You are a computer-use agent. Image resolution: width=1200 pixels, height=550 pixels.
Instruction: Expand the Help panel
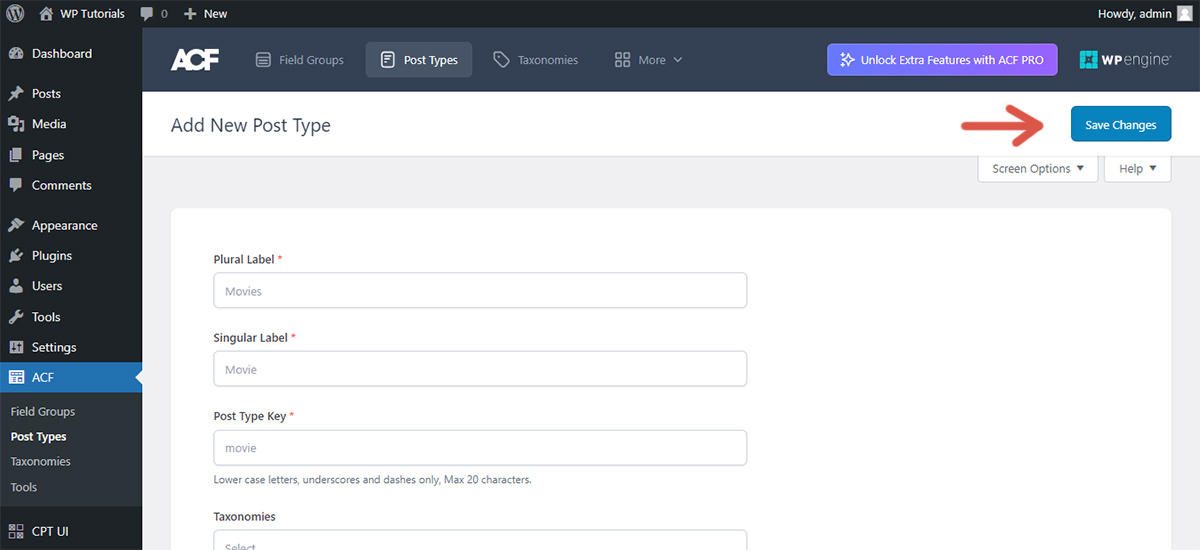(1138, 169)
